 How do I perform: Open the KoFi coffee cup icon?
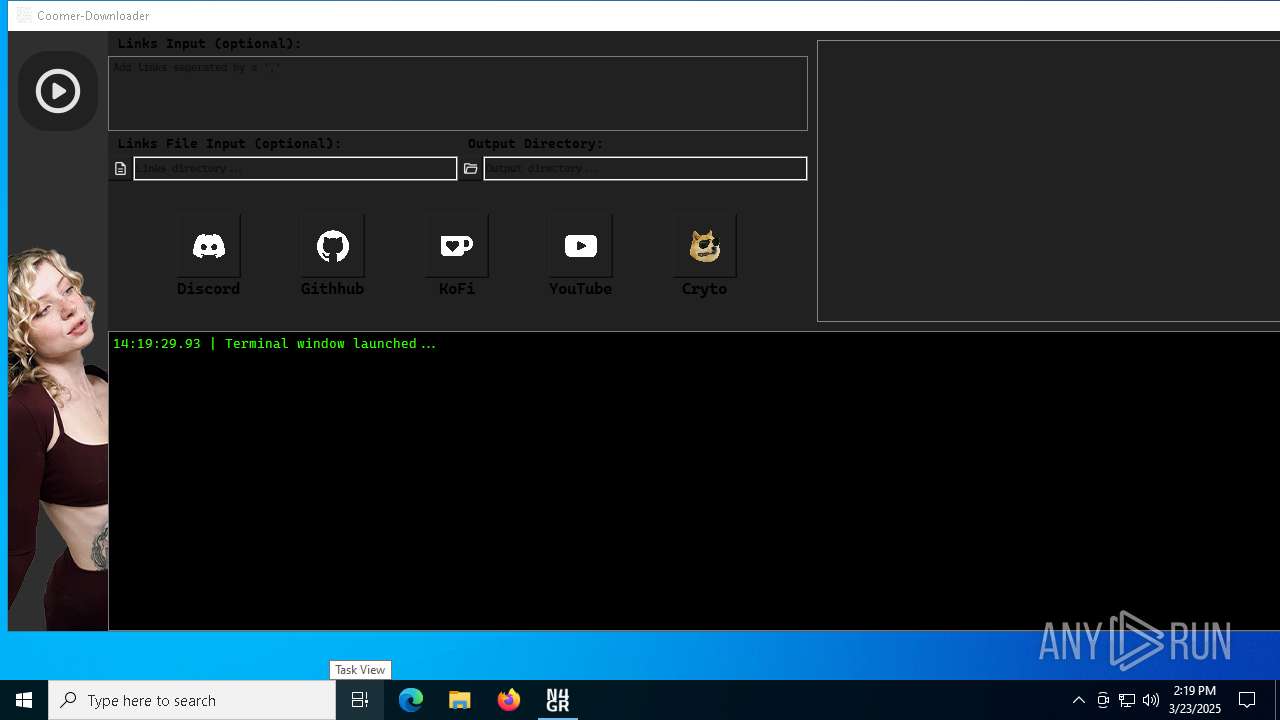(457, 246)
